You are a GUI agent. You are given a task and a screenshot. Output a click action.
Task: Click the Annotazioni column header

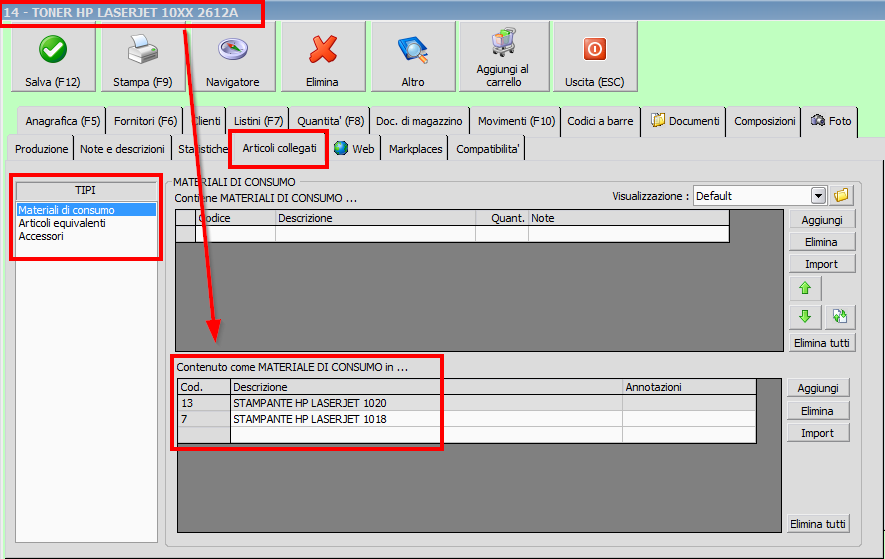click(689, 387)
